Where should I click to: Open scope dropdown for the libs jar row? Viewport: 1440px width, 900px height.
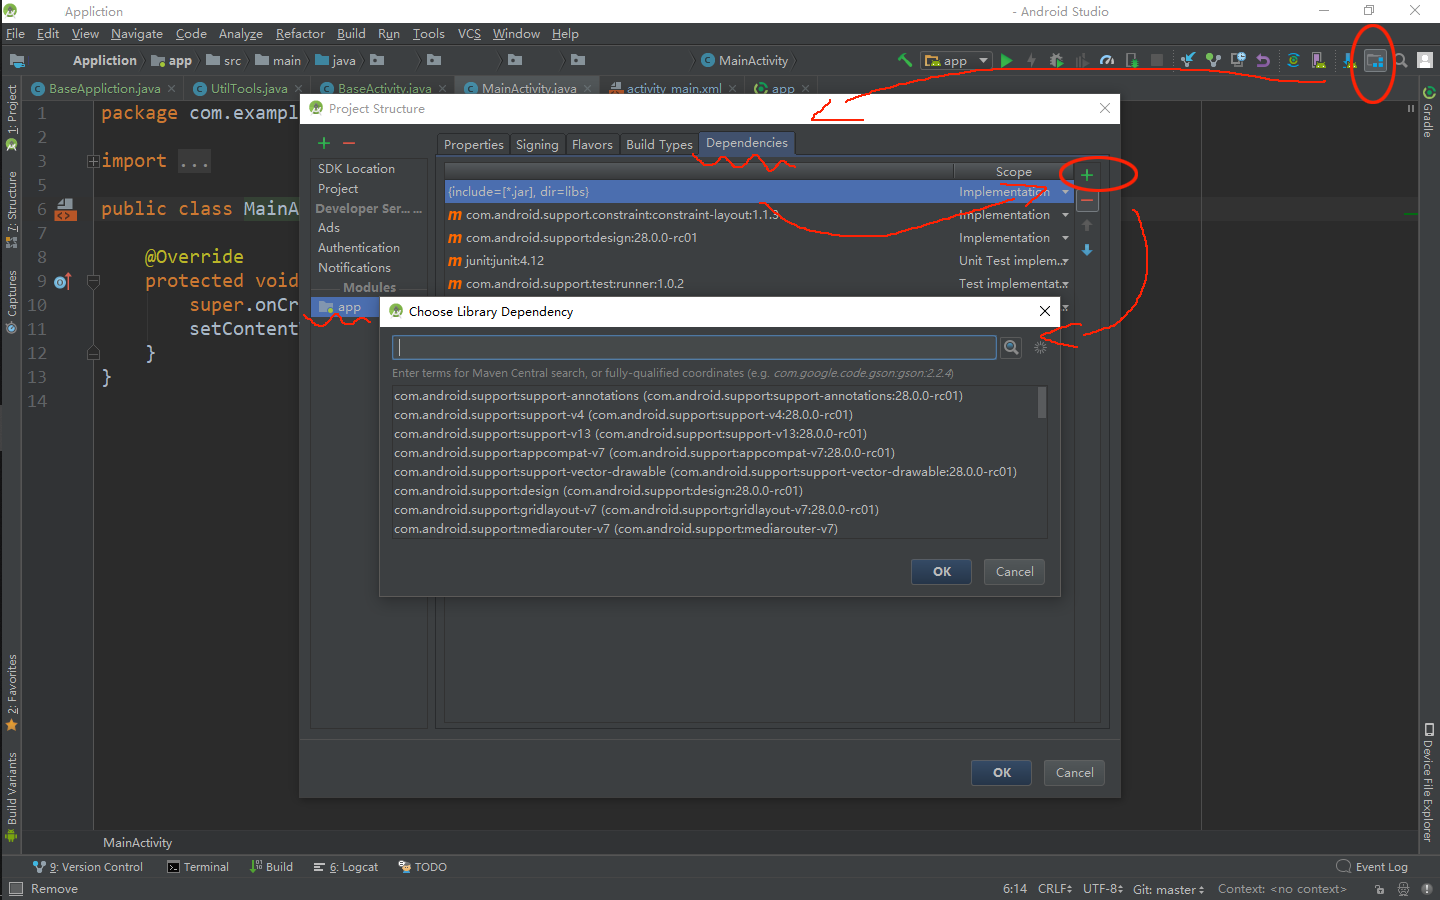1065,192
